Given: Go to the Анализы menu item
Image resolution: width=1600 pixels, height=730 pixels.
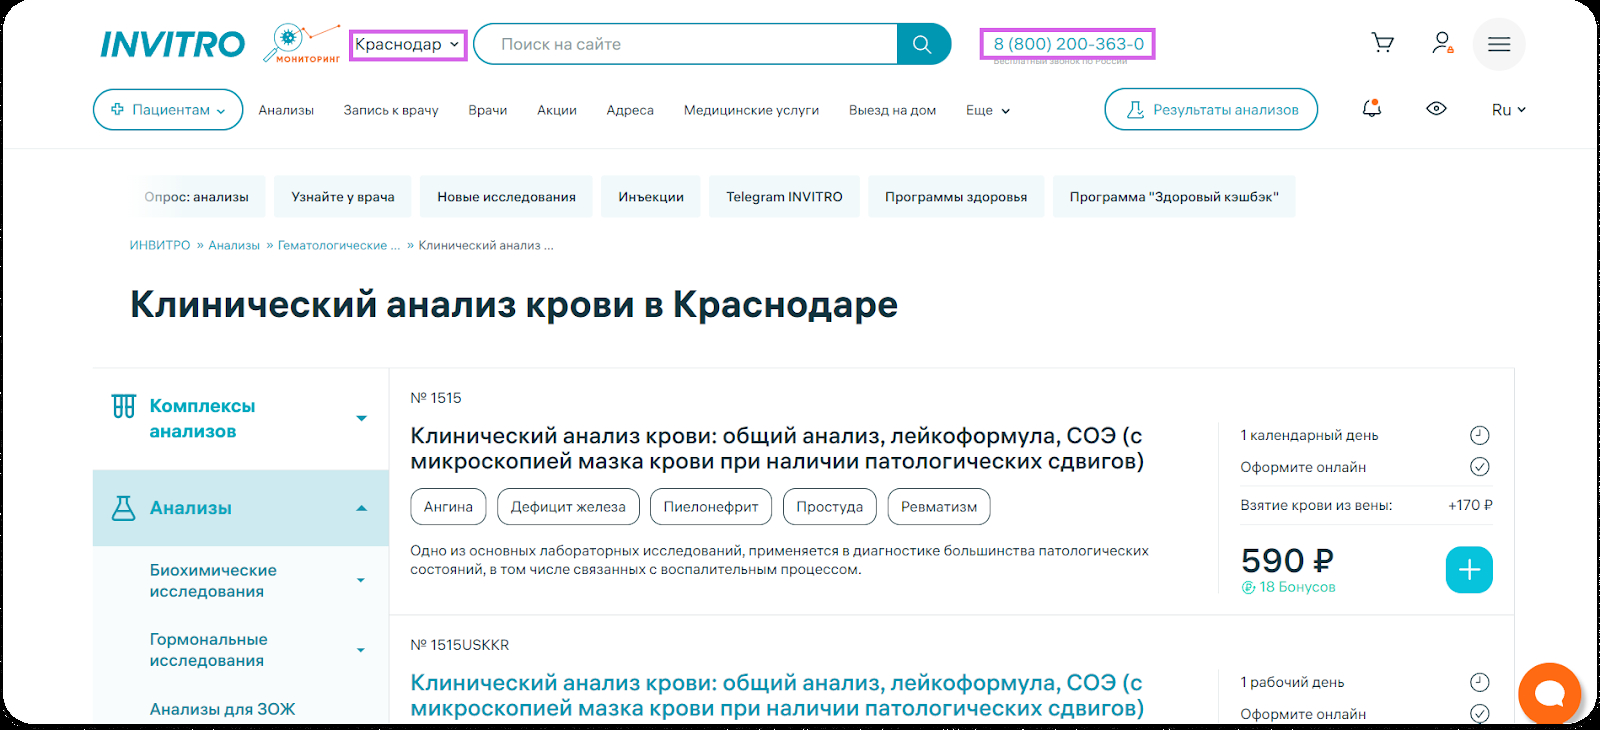Looking at the screenshot, I should coord(286,110).
